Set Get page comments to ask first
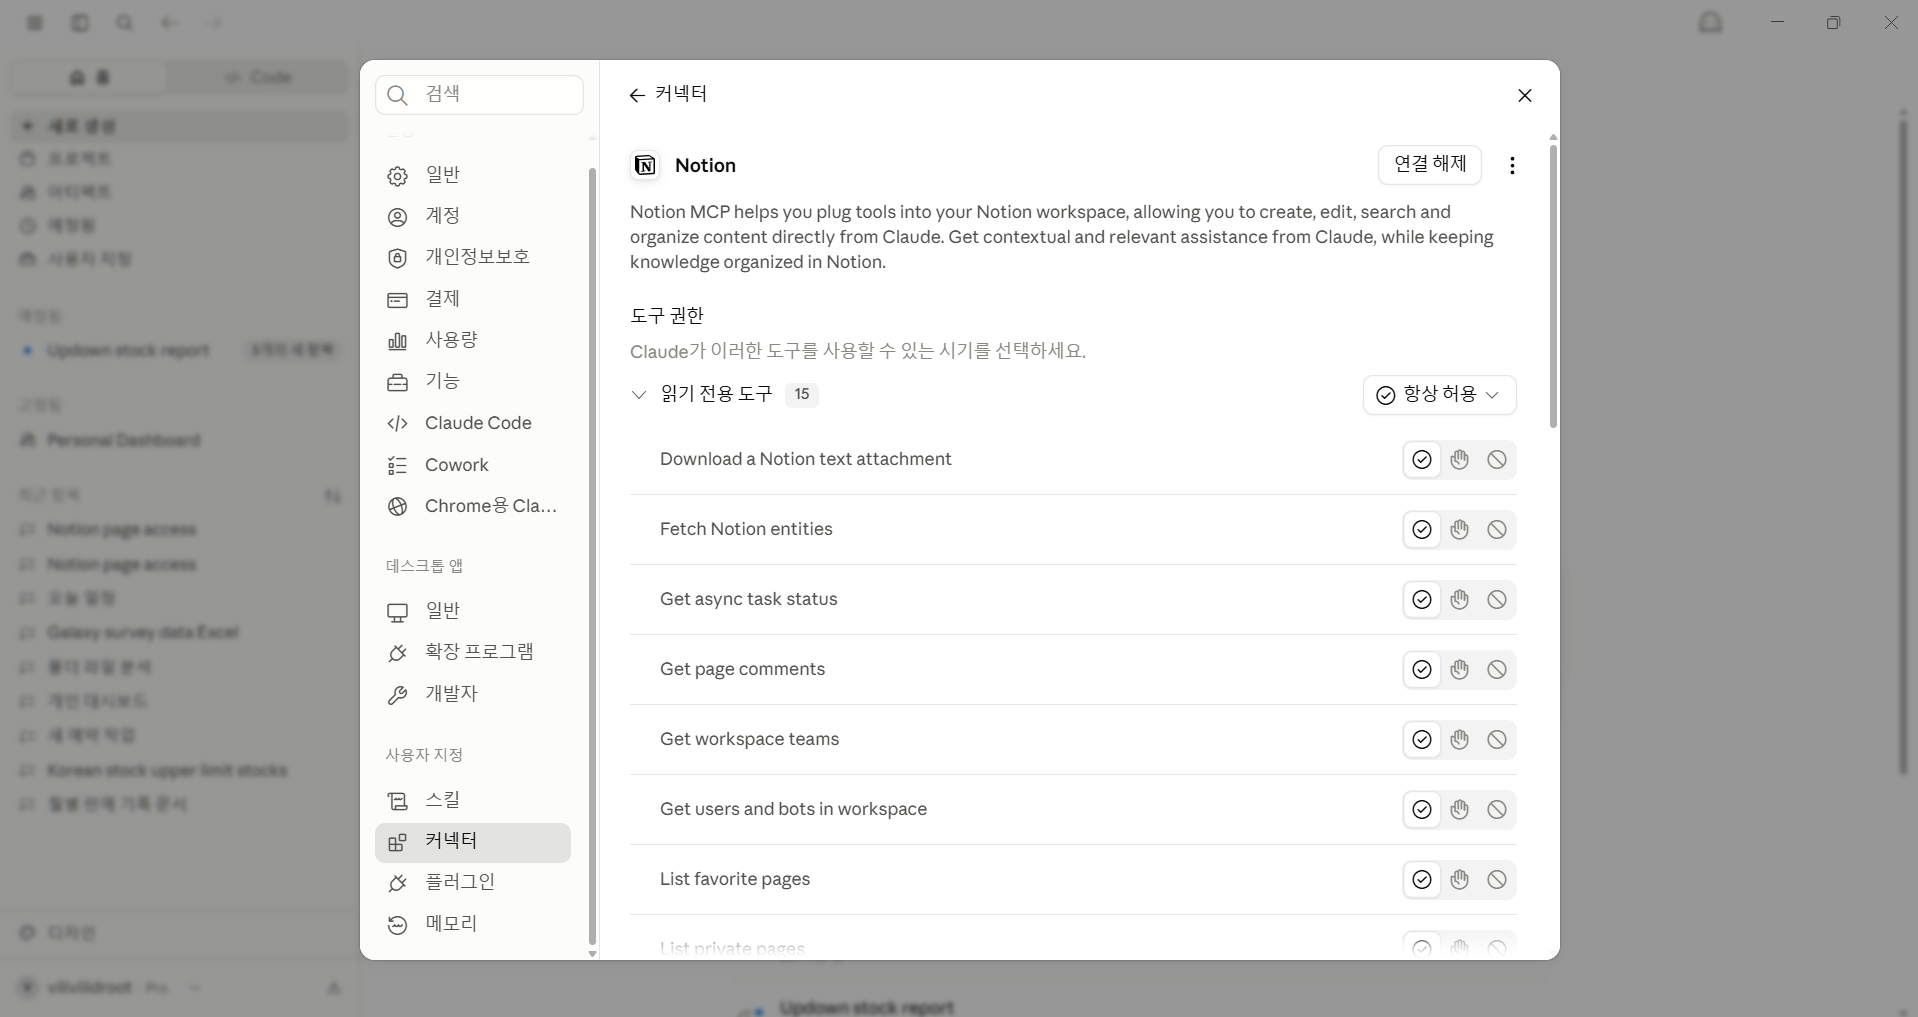 [1460, 670]
